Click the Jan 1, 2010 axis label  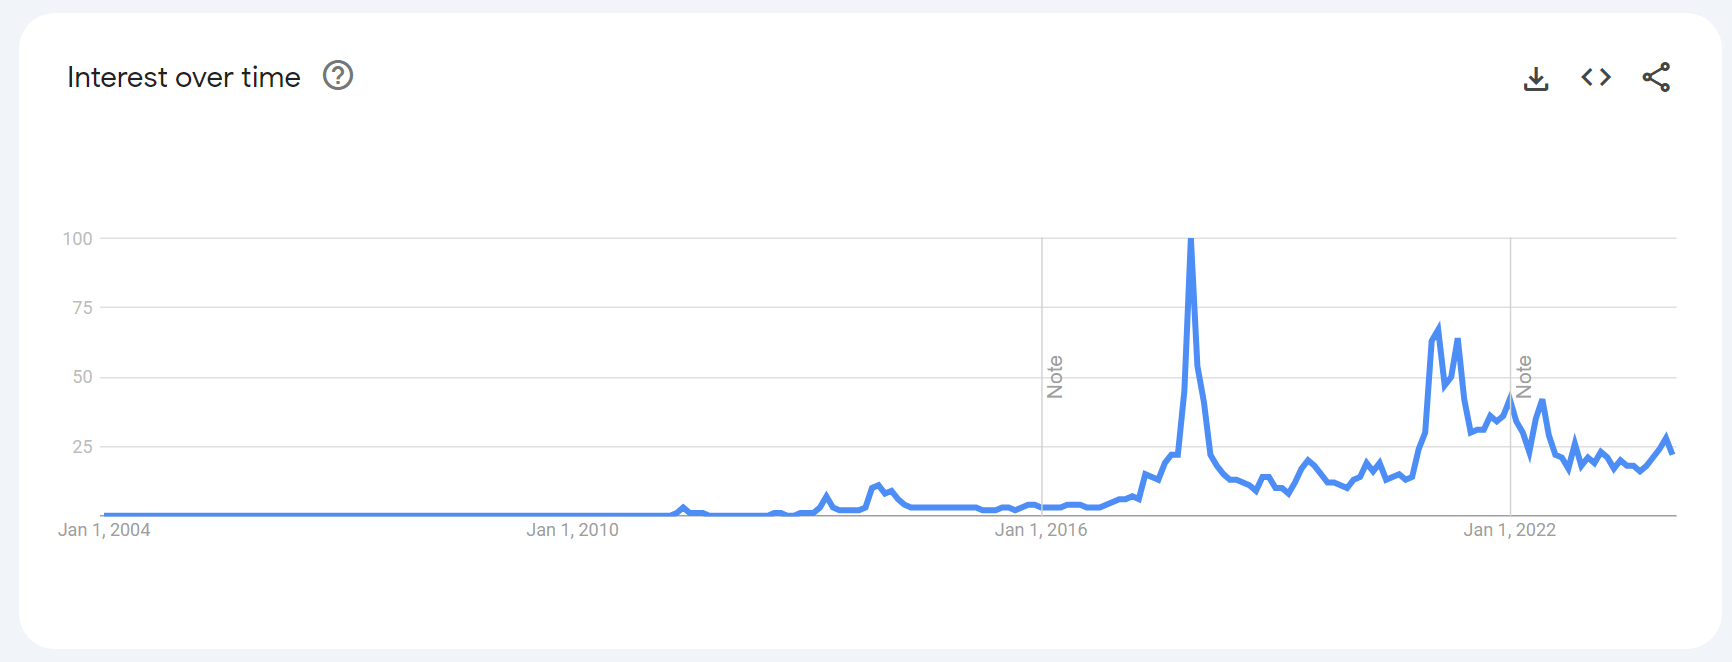[x=573, y=530]
